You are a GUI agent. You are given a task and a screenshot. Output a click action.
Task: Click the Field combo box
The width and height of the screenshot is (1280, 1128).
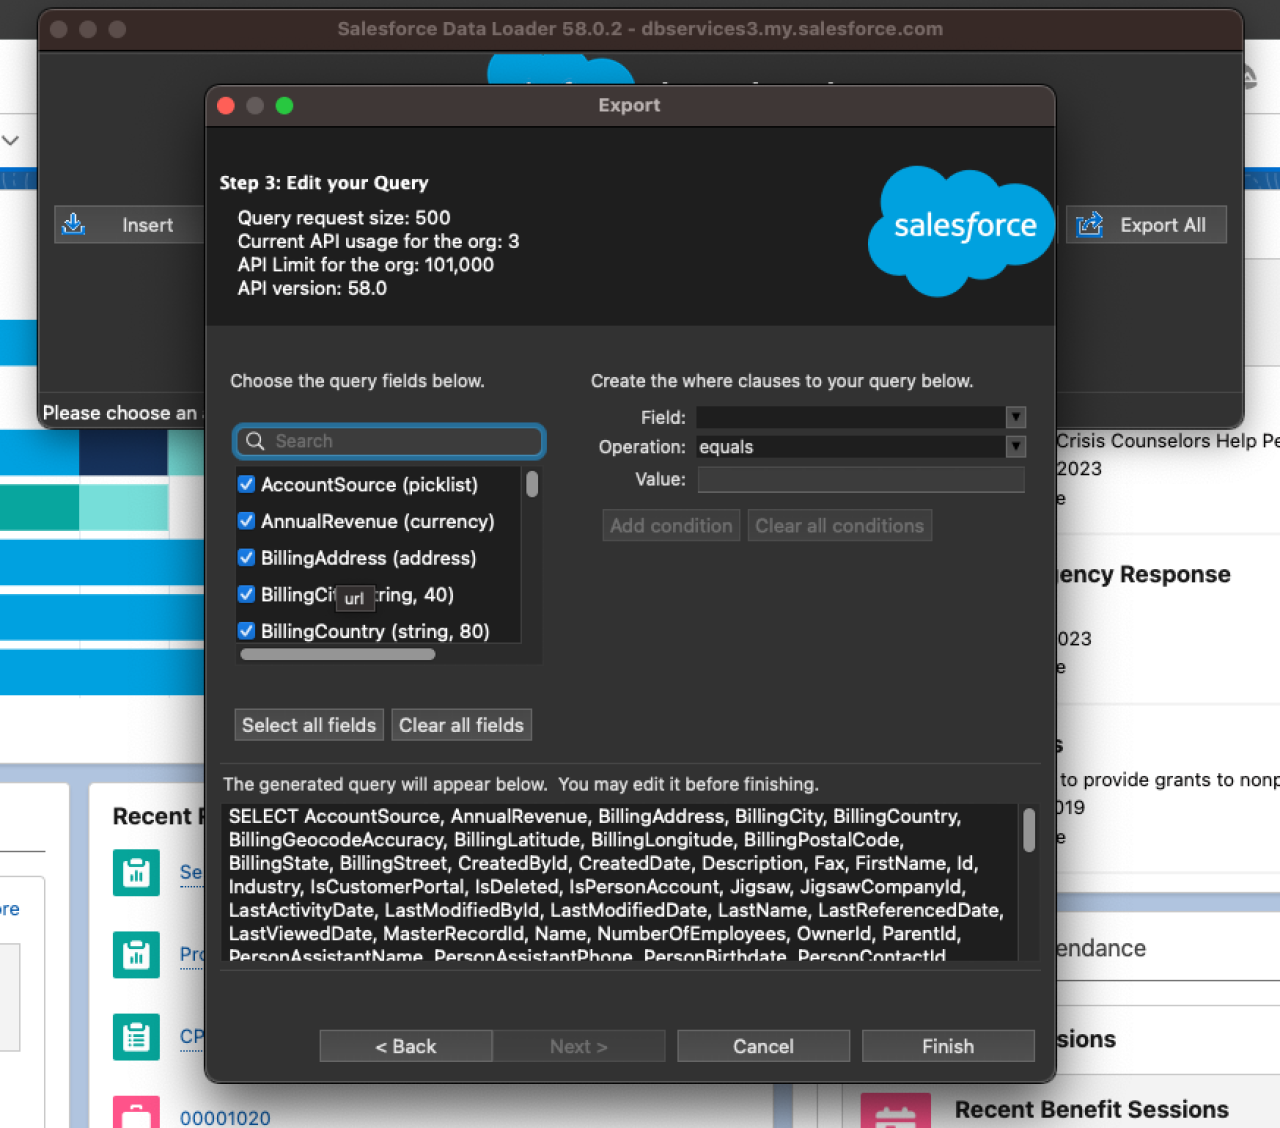coord(861,417)
